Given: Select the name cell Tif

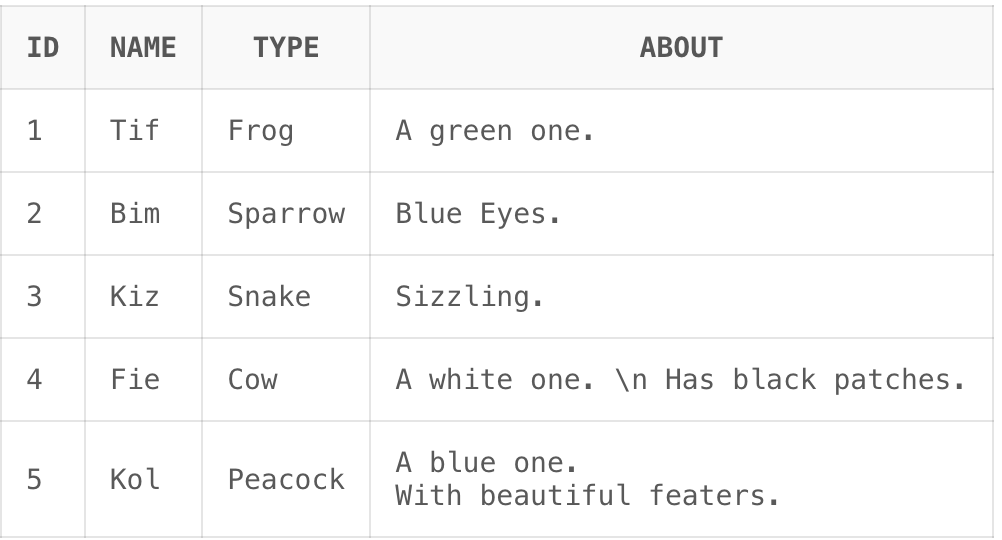Looking at the screenshot, I should (135, 130).
